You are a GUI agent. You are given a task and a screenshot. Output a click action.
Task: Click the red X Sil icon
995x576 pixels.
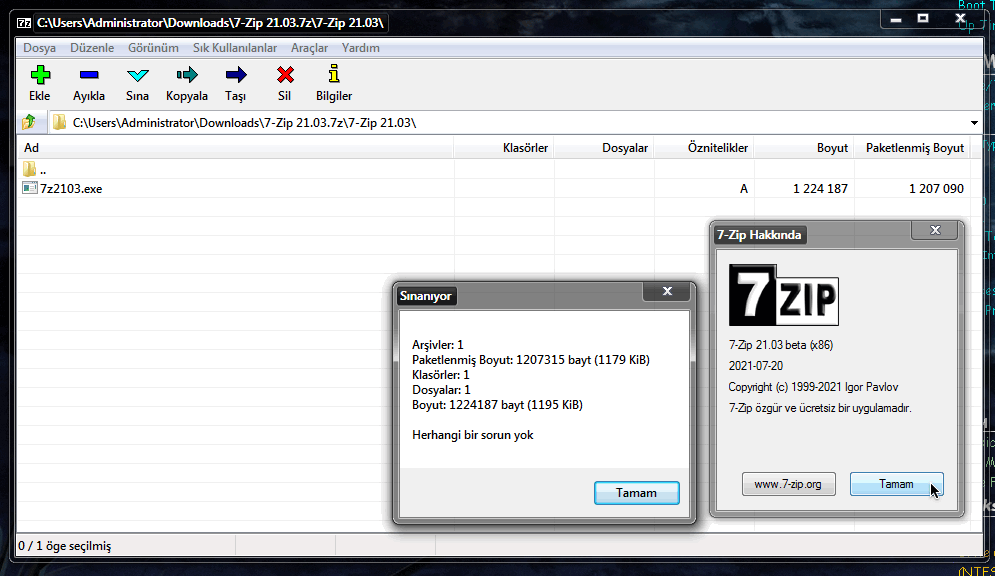pos(285,75)
